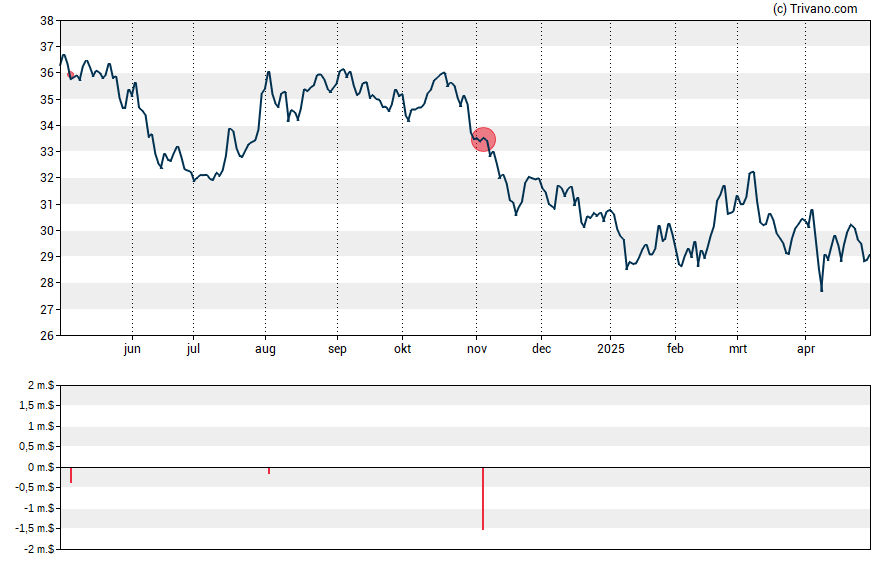Screen dimensions: 888x565
Task: Click the price axis label 33
Action: 47,152
